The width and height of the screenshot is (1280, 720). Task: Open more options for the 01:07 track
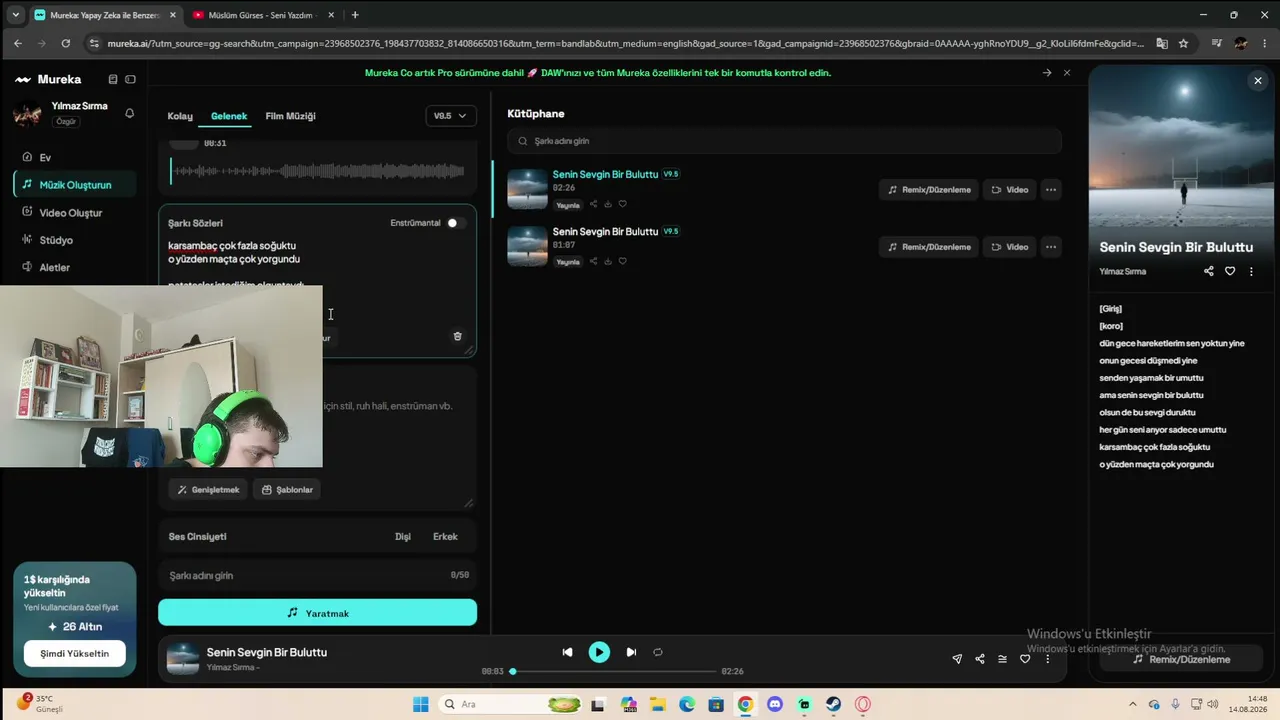pos(1050,247)
